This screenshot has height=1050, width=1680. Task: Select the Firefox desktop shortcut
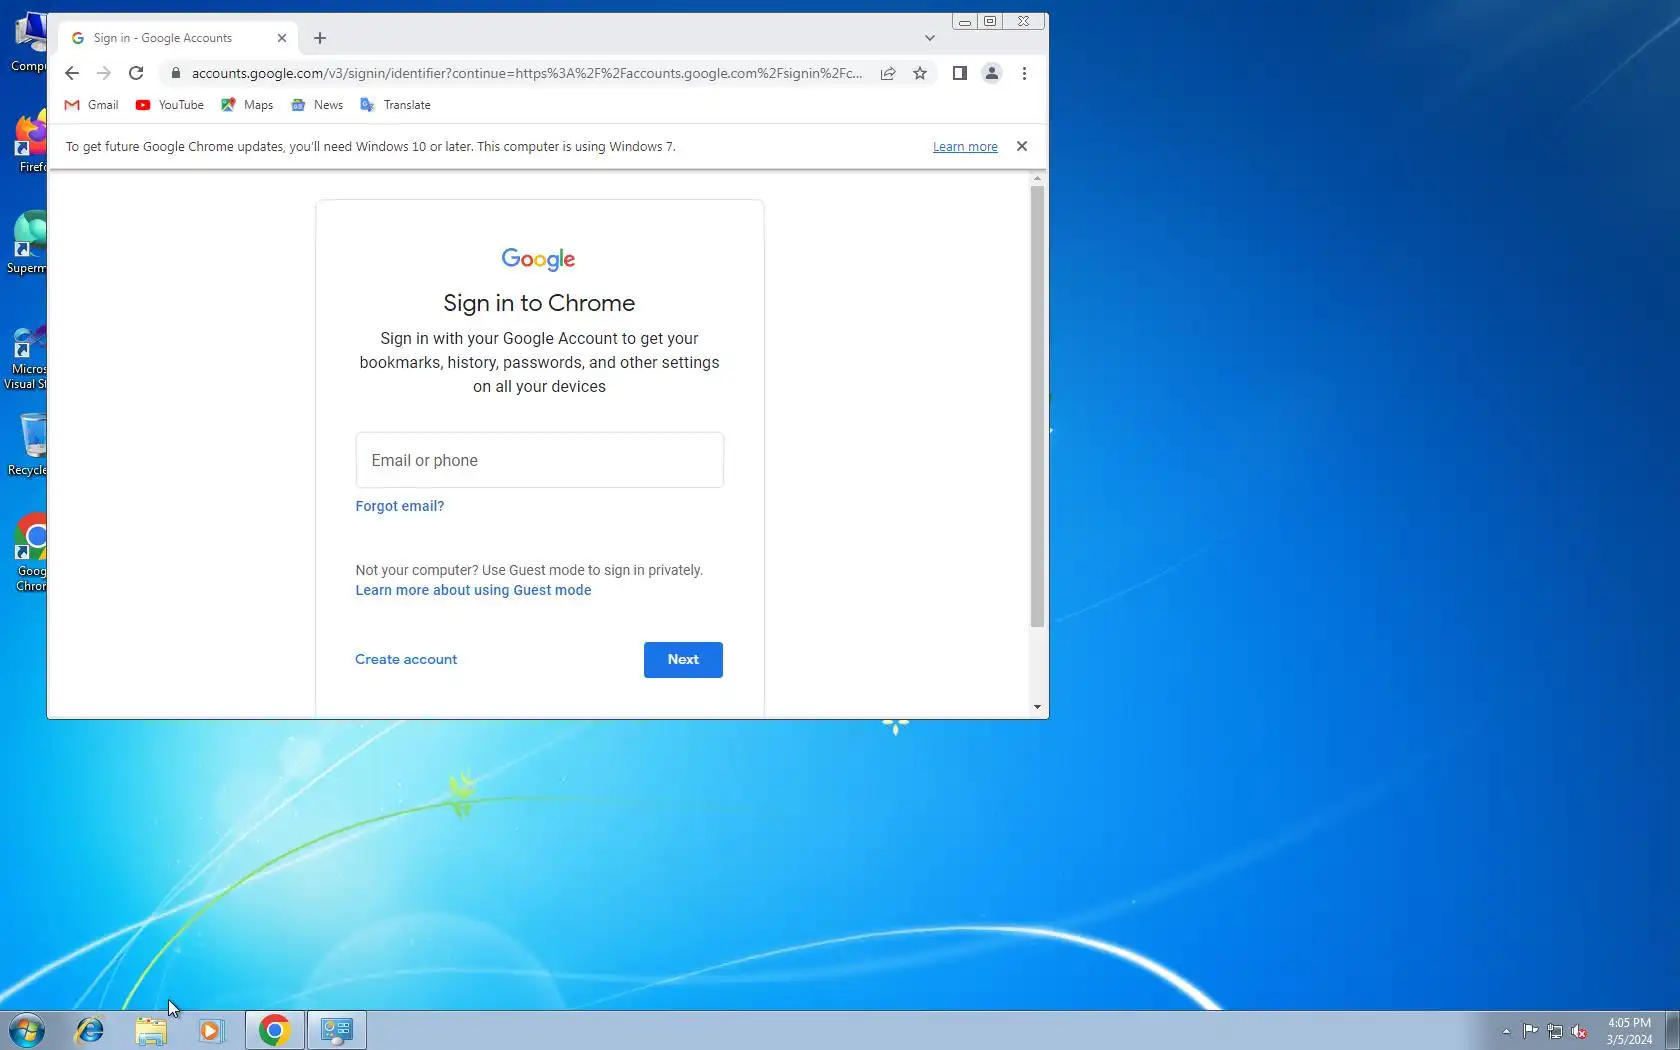(x=30, y=142)
